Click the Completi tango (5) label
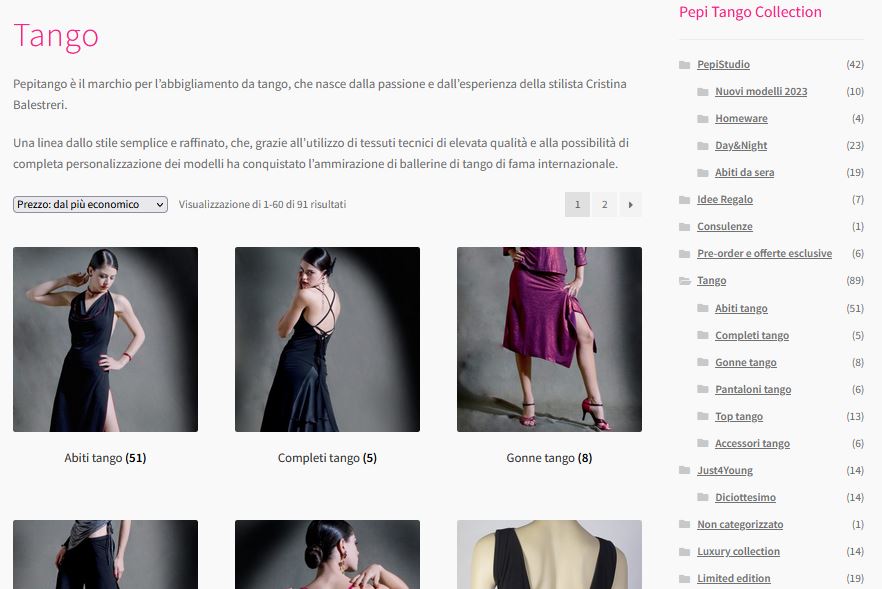 tap(327, 458)
